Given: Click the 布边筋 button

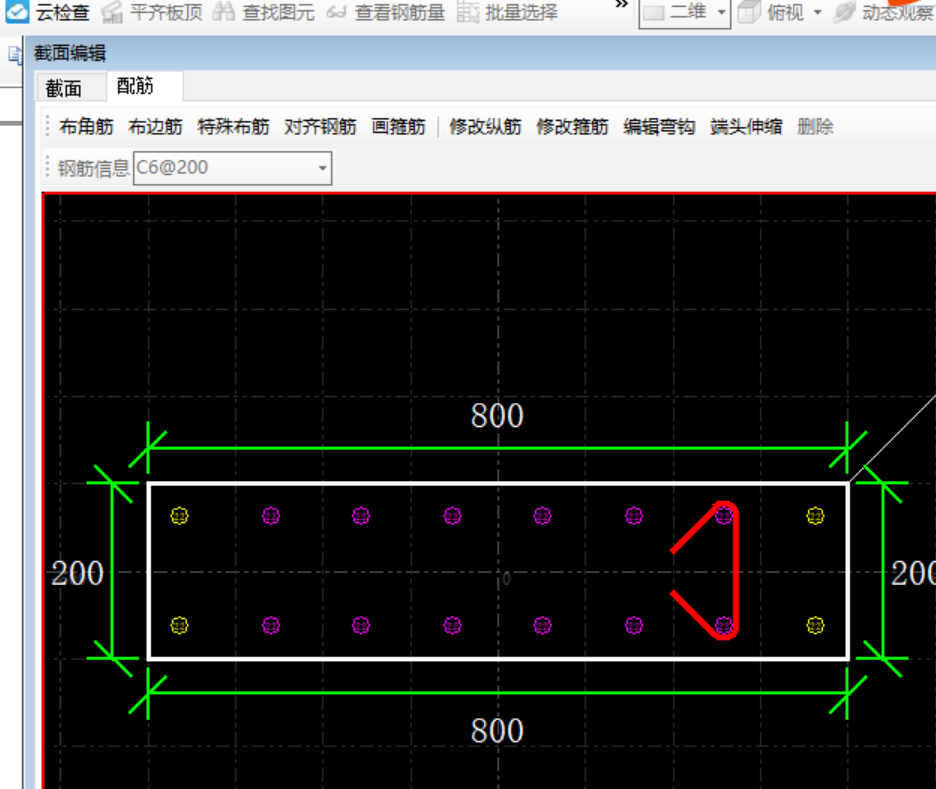Looking at the screenshot, I should pyautogui.click(x=155, y=127).
